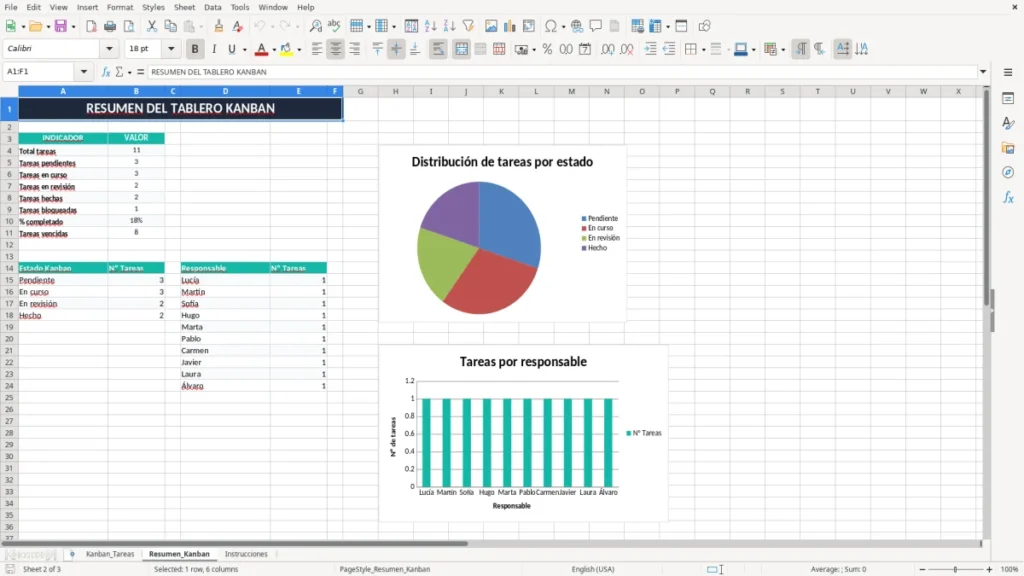Apply the red font color swatch
Viewport: 1024px width, 576px height.
pyautogui.click(x=261, y=49)
